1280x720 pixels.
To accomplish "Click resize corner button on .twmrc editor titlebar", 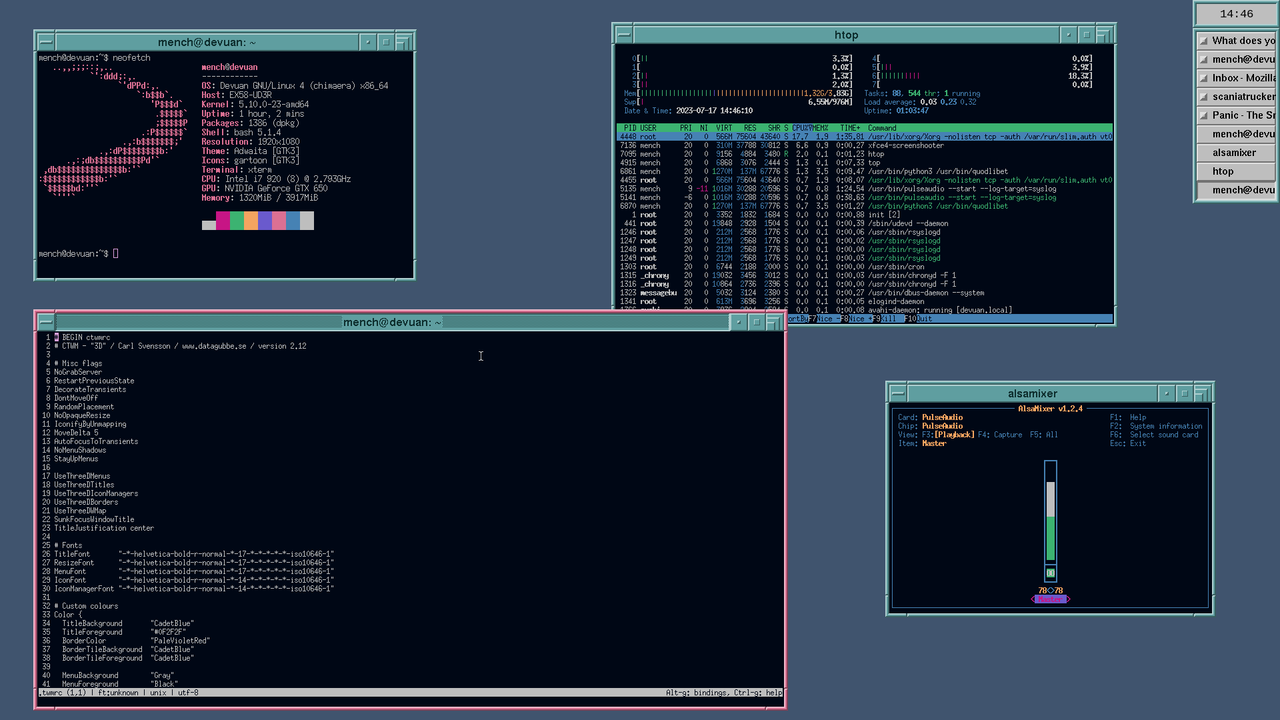I will tap(774, 322).
